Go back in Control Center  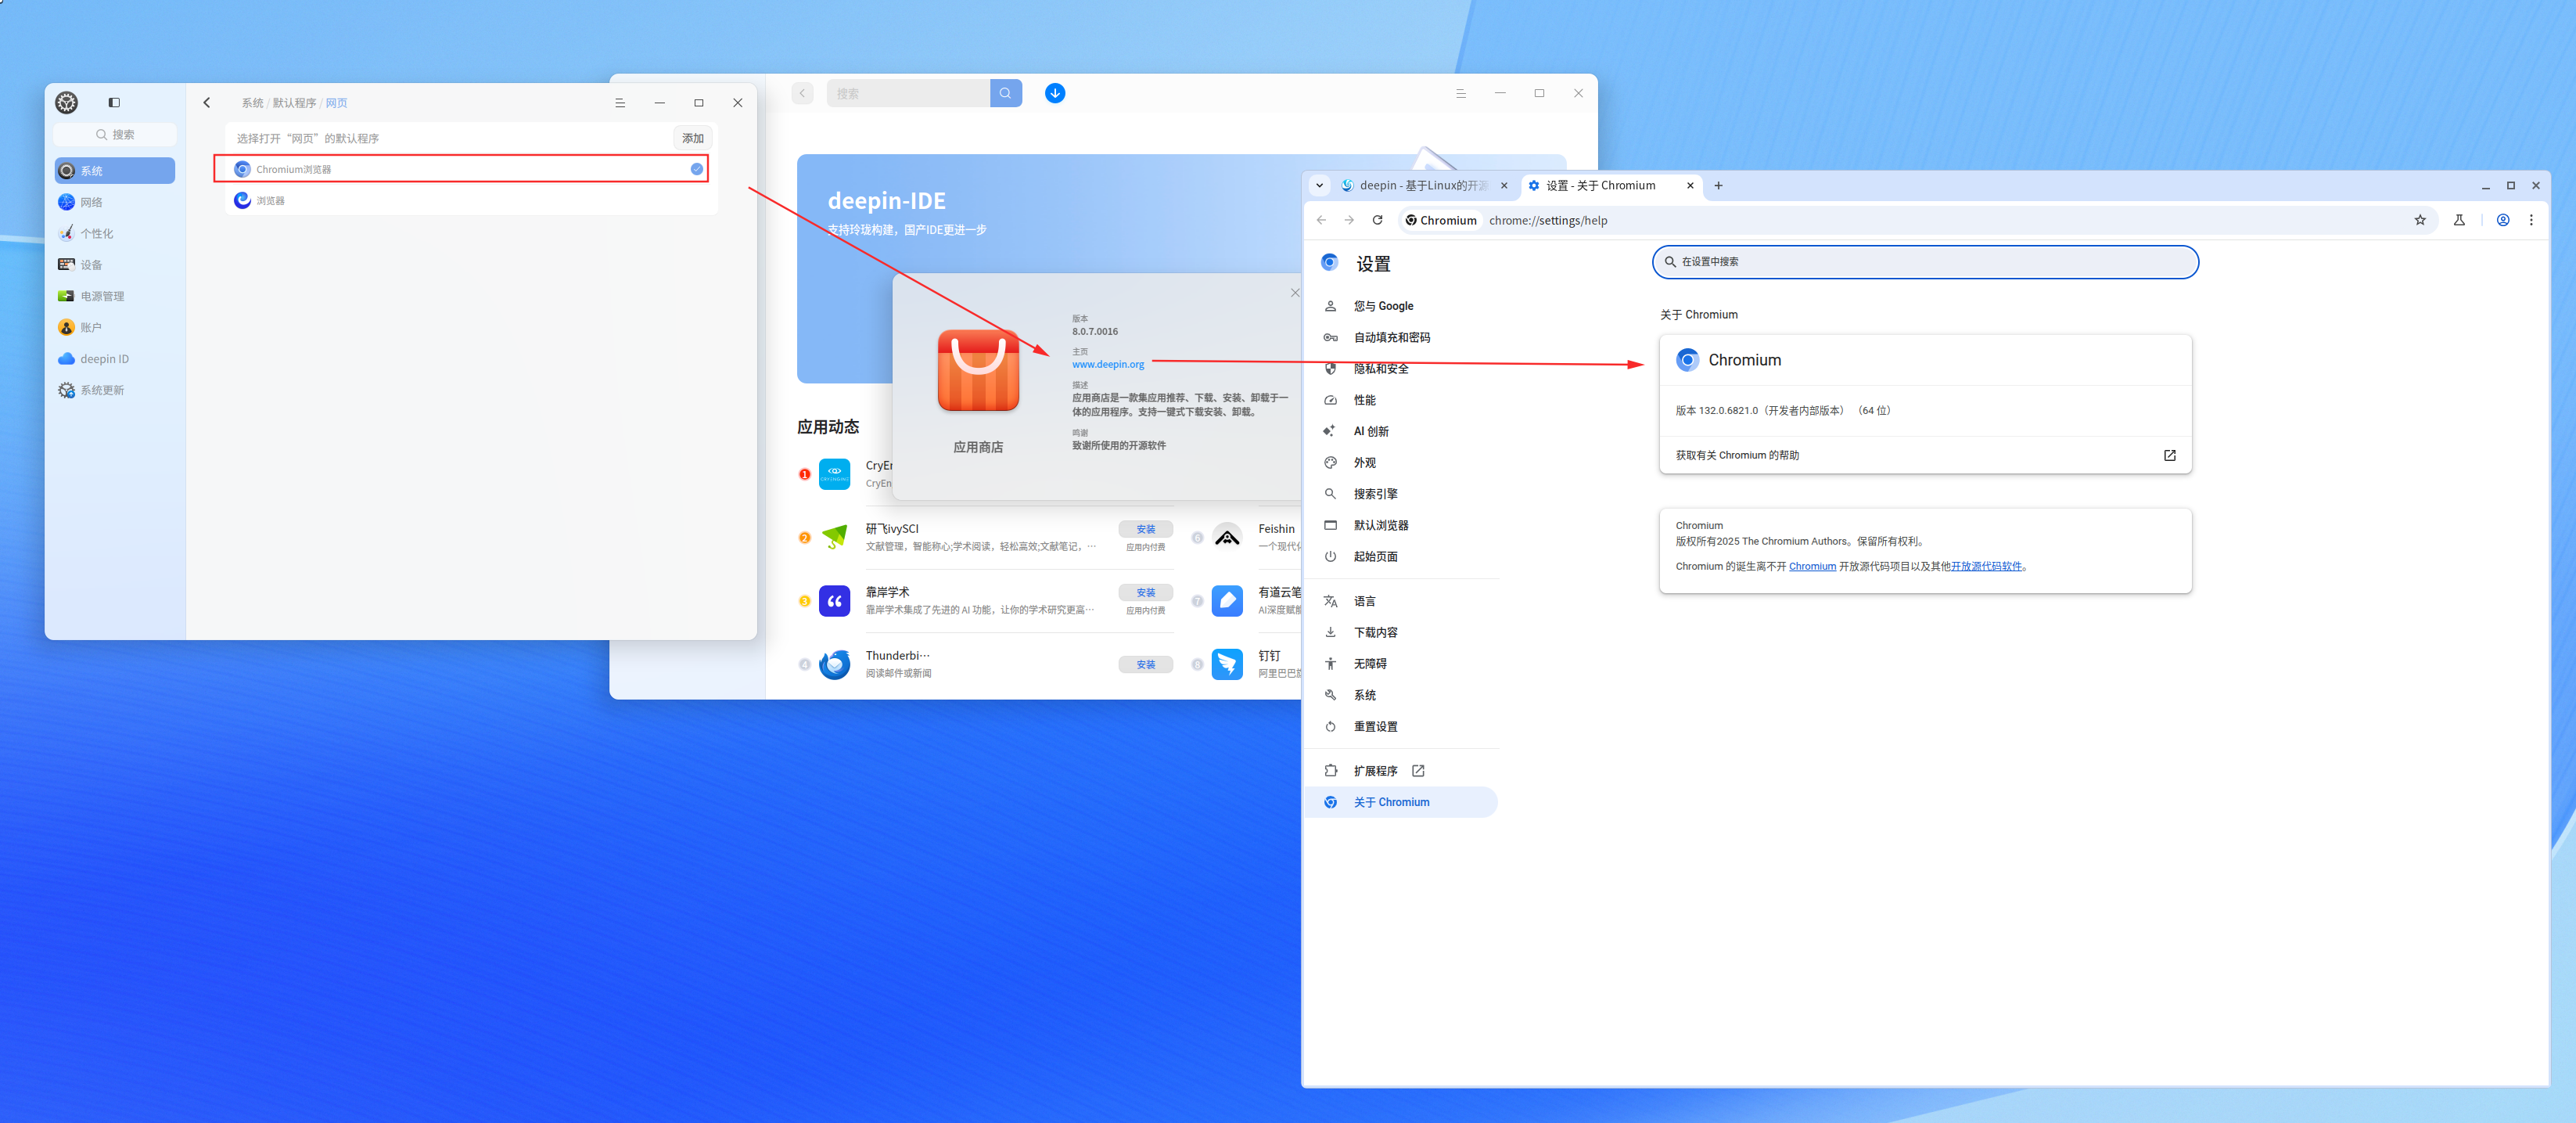(x=207, y=102)
